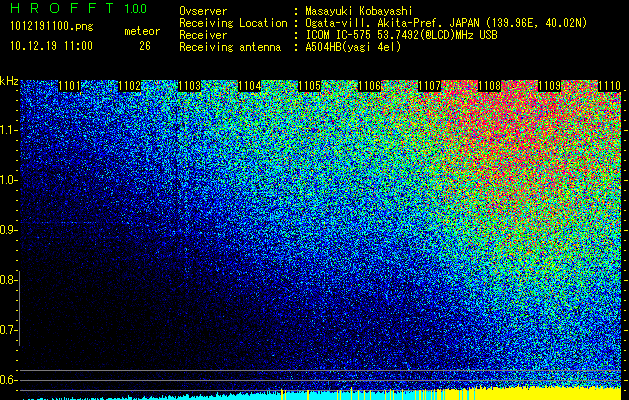629x400 pixels.
Task: Click the 1.1 kHz axis label
Action: coord(9,130)
